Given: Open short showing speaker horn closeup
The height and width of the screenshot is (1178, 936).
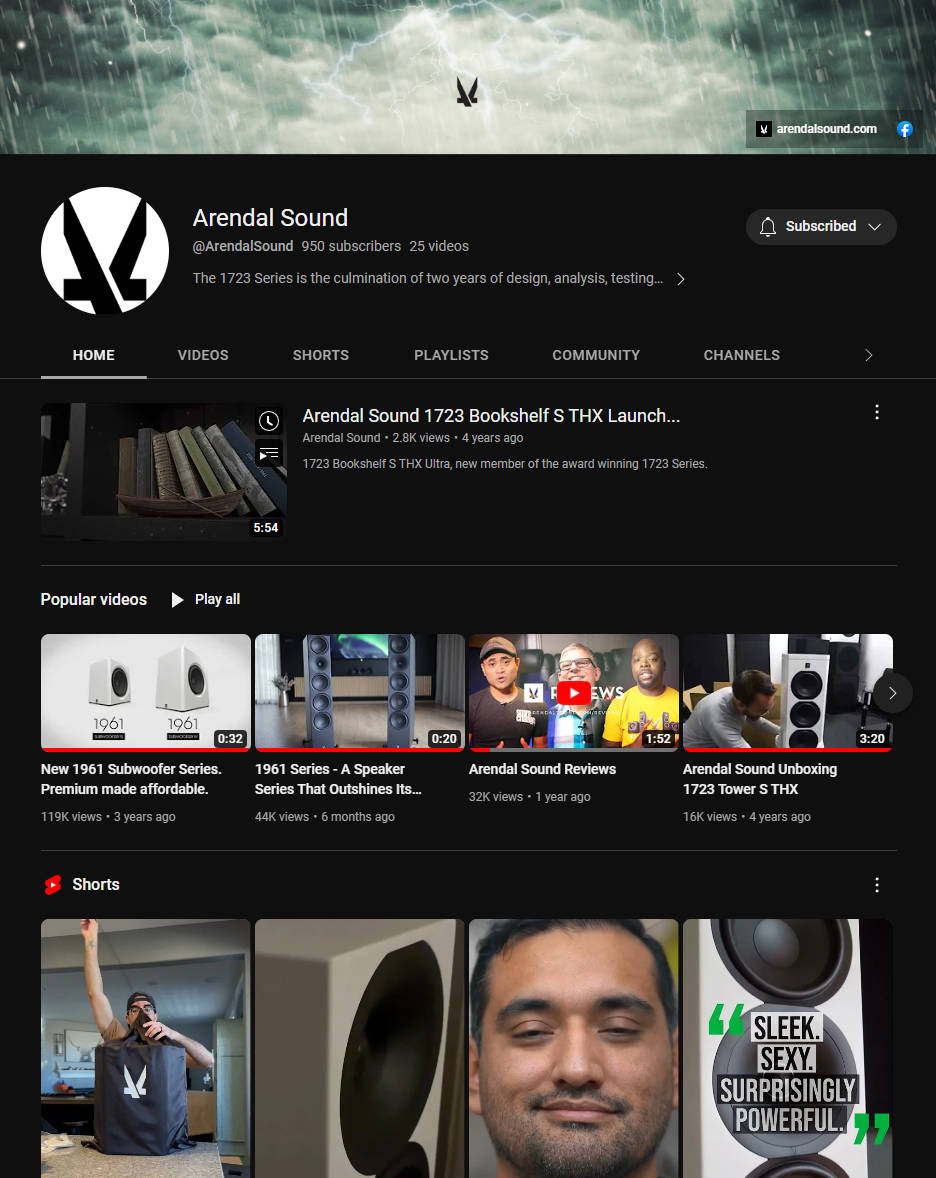Looking at the screenshot, I should (x=360, y=1048).
